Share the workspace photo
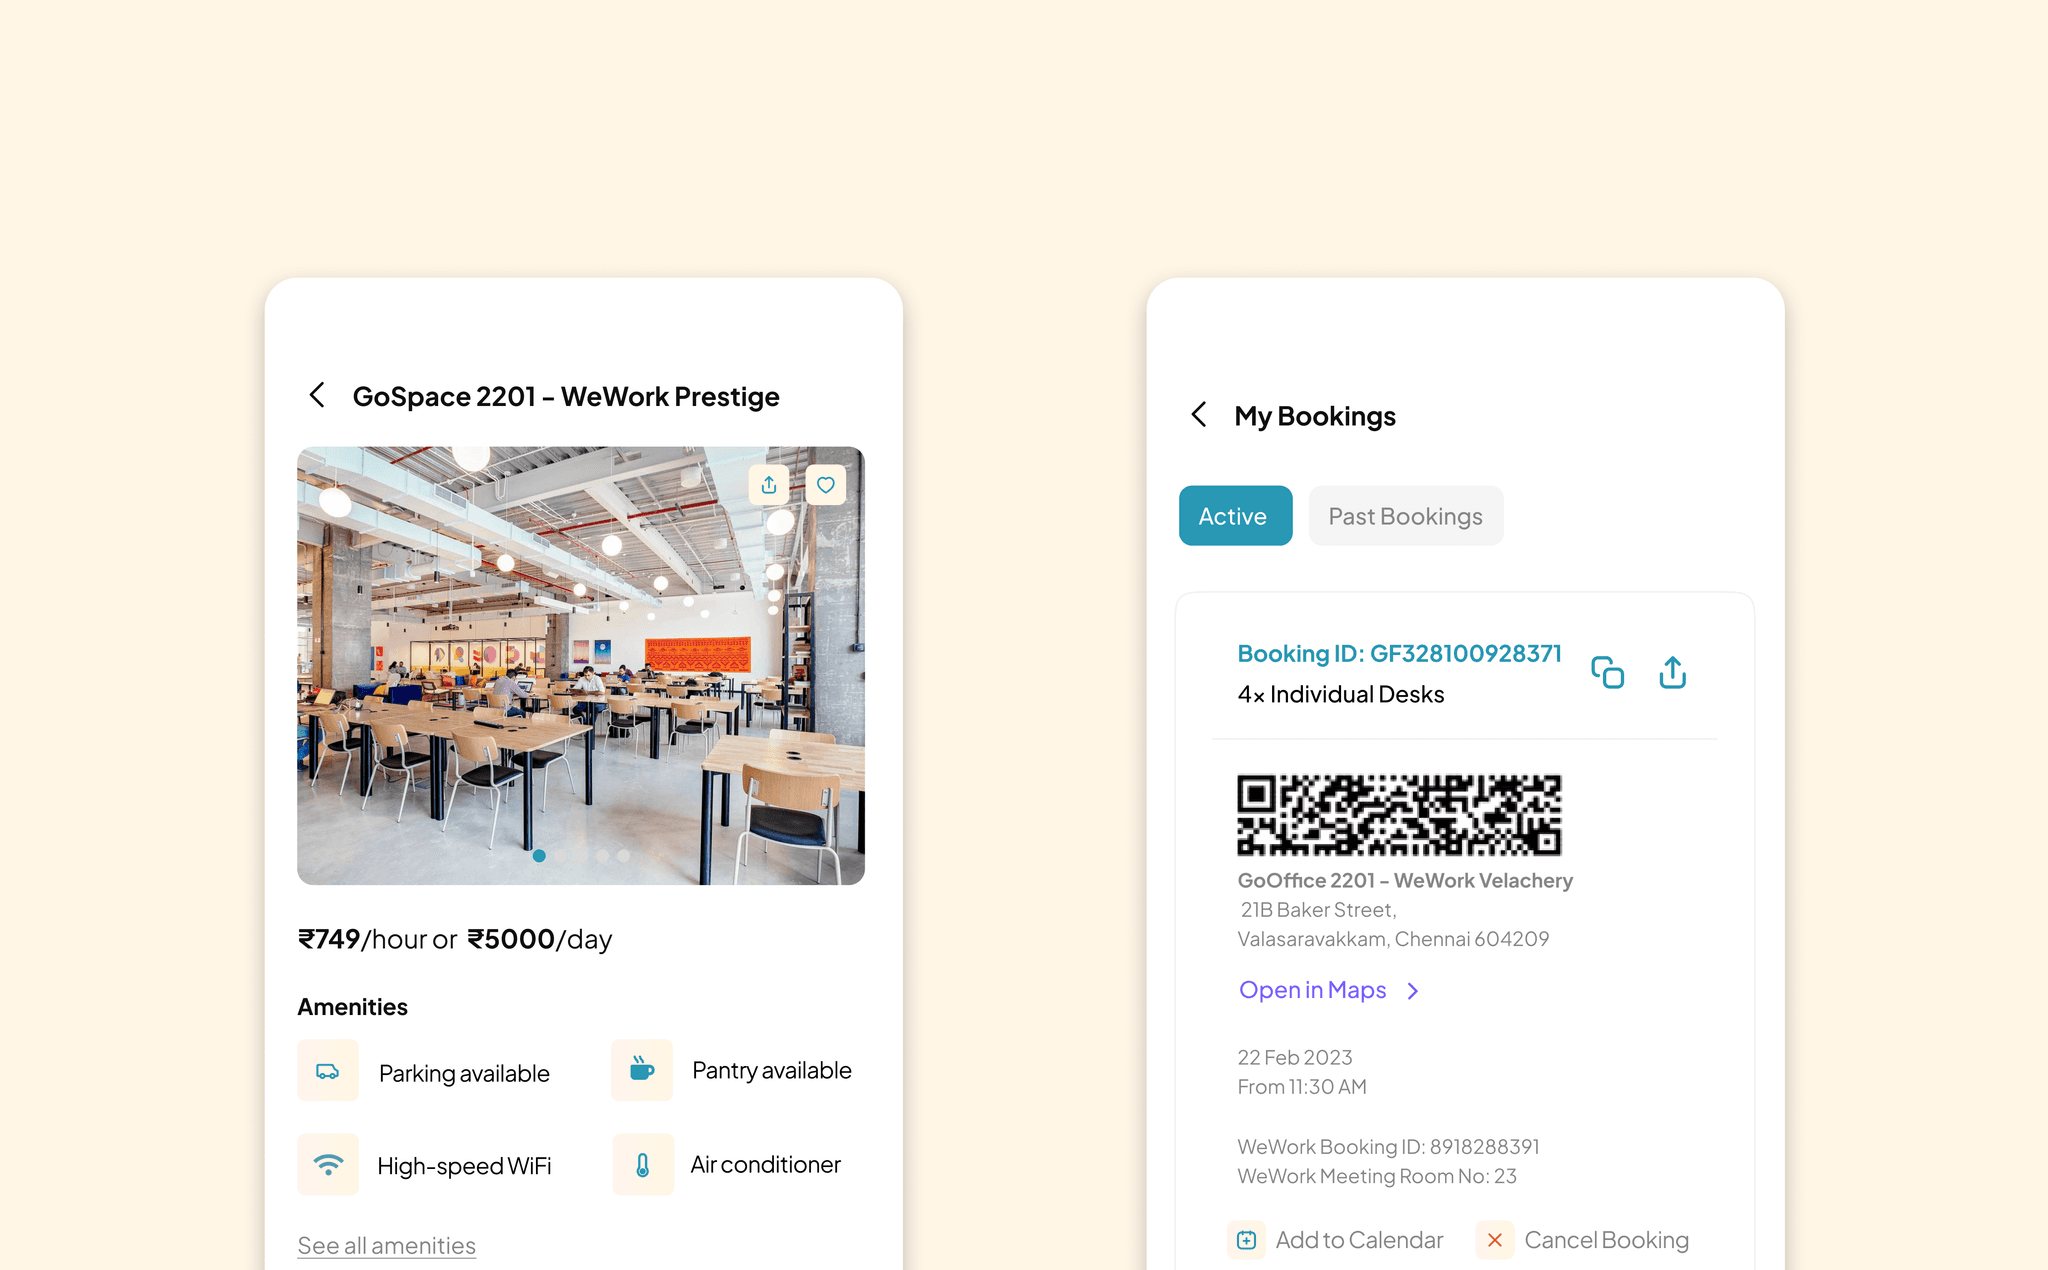 pos(769,485)
